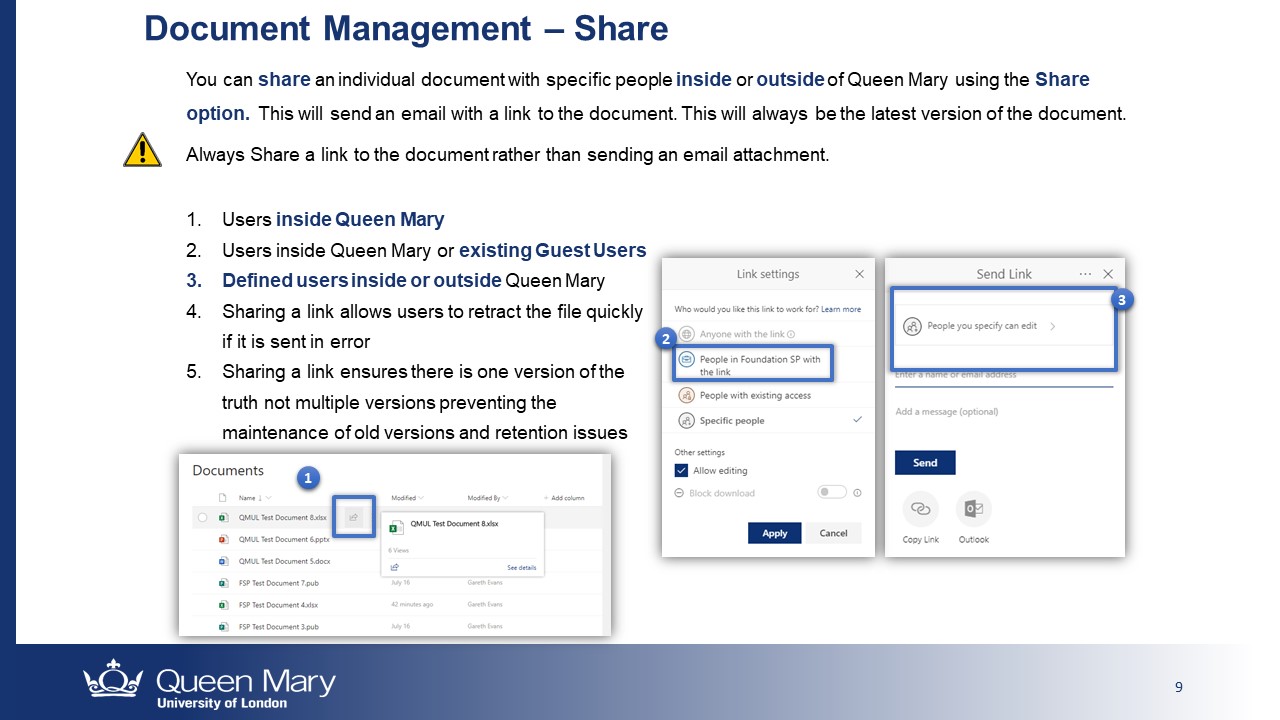Click the file type column header icon

(224, 497)
